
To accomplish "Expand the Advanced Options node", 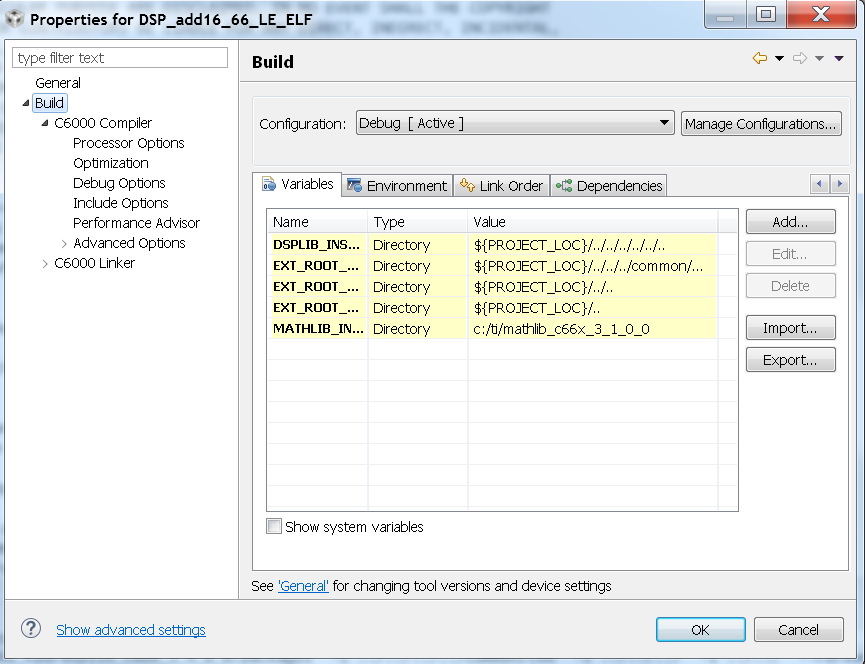I will coord(63,242).
